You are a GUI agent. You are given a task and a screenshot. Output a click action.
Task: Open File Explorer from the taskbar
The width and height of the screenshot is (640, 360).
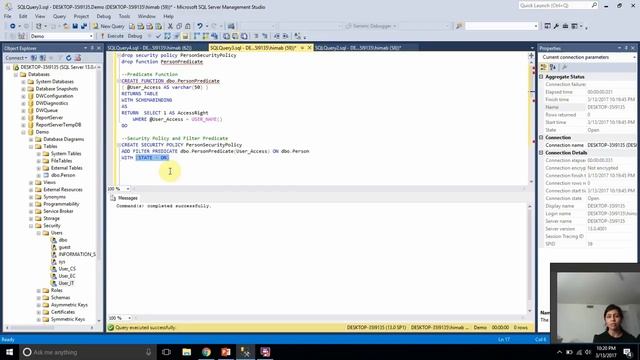pos(187,352)
